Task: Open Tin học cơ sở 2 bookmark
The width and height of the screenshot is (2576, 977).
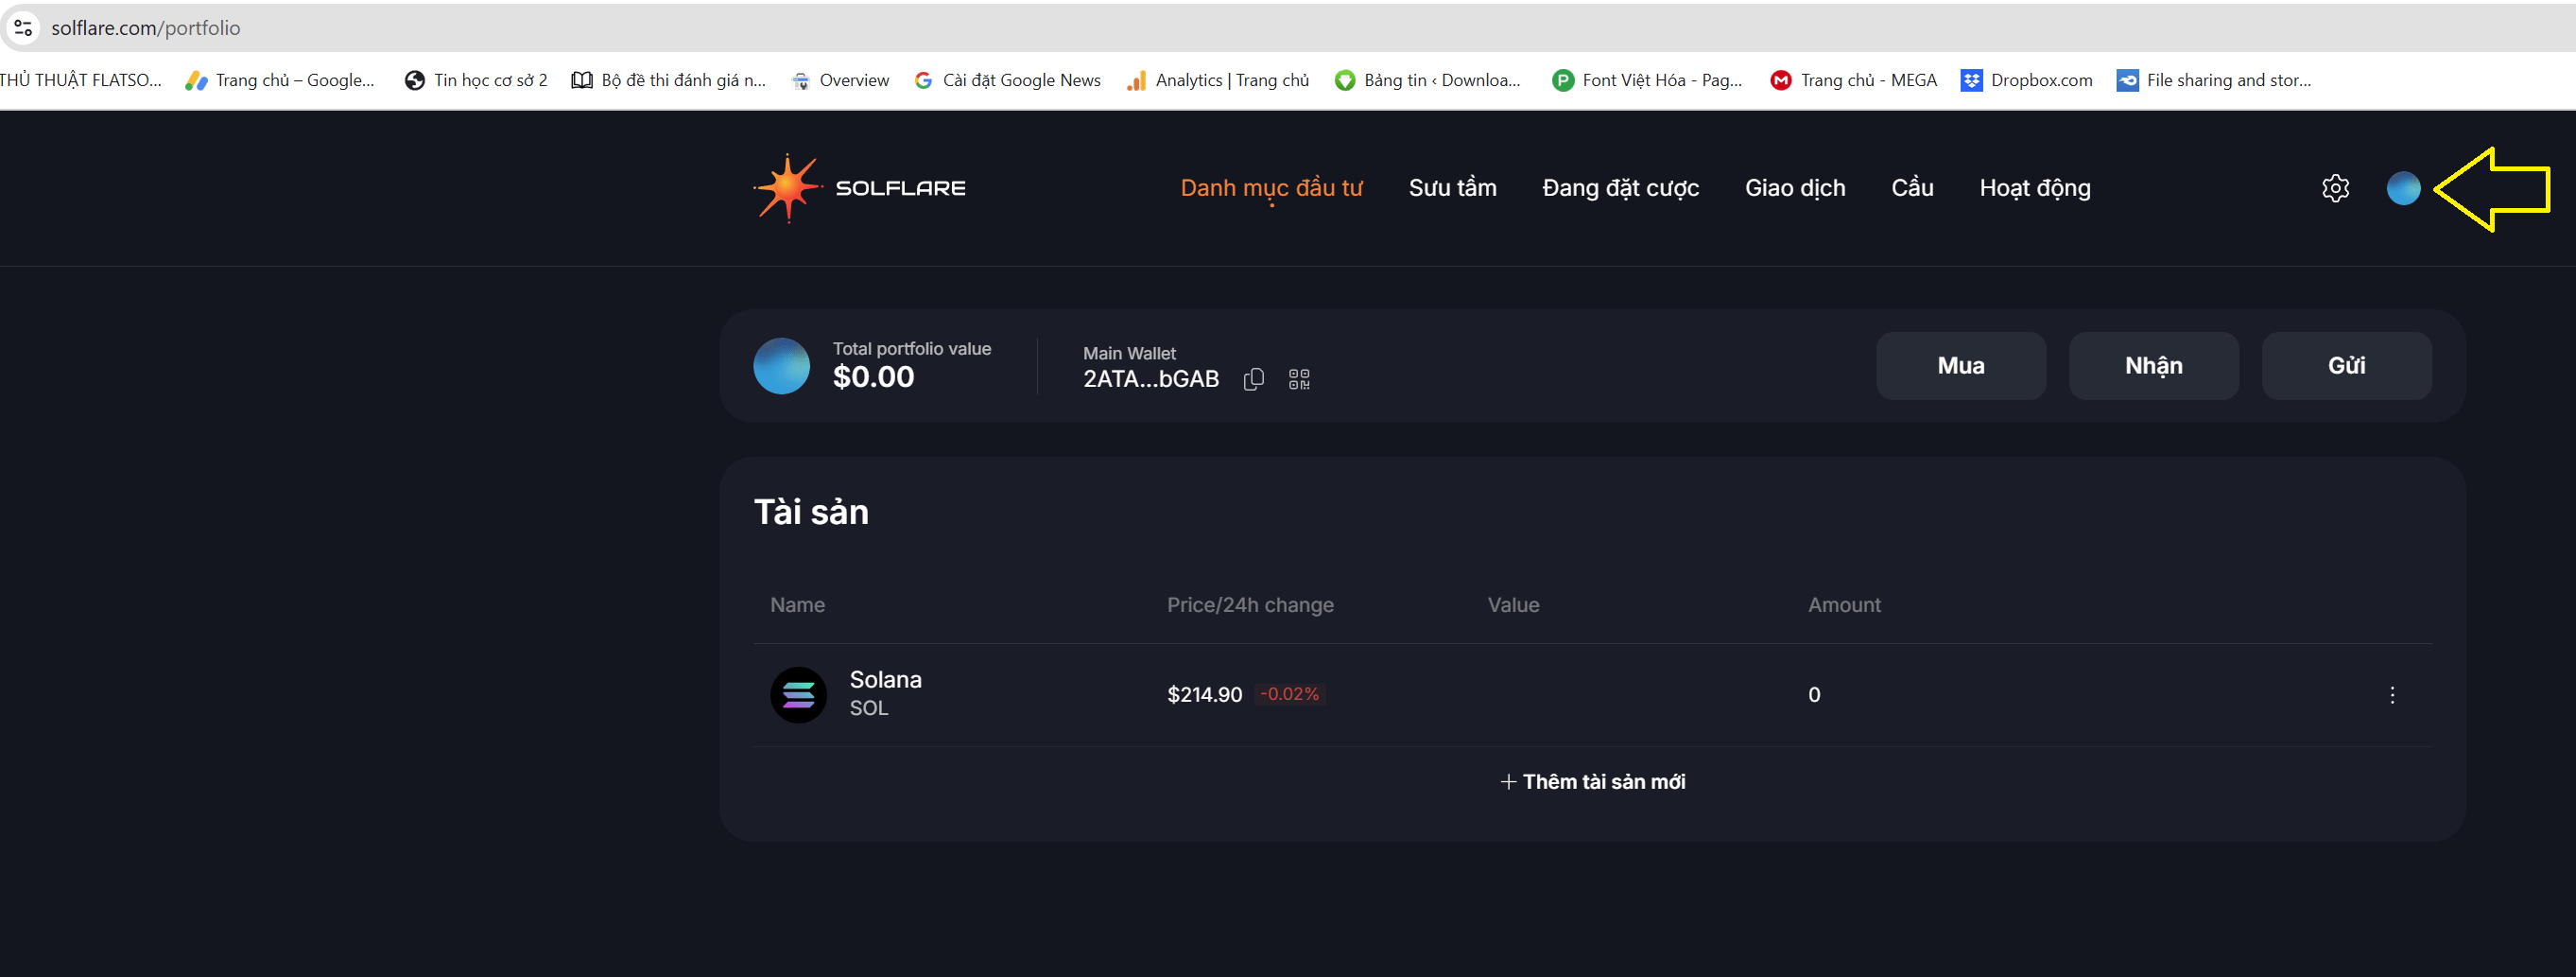Action: pyautogui.click(x=476, y=80)
